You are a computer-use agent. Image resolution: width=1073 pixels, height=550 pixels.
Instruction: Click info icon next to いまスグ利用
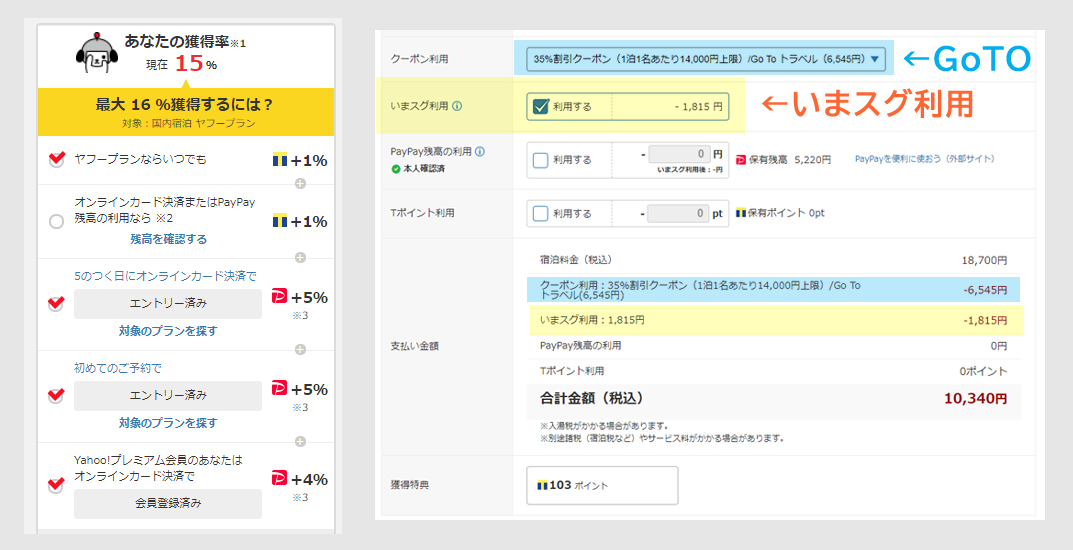[x=457, y=106]
